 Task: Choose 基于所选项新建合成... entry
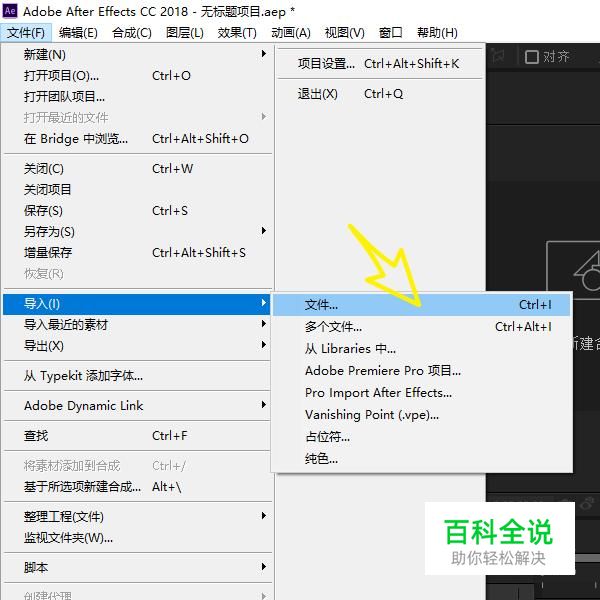click(x=138, y=487)
